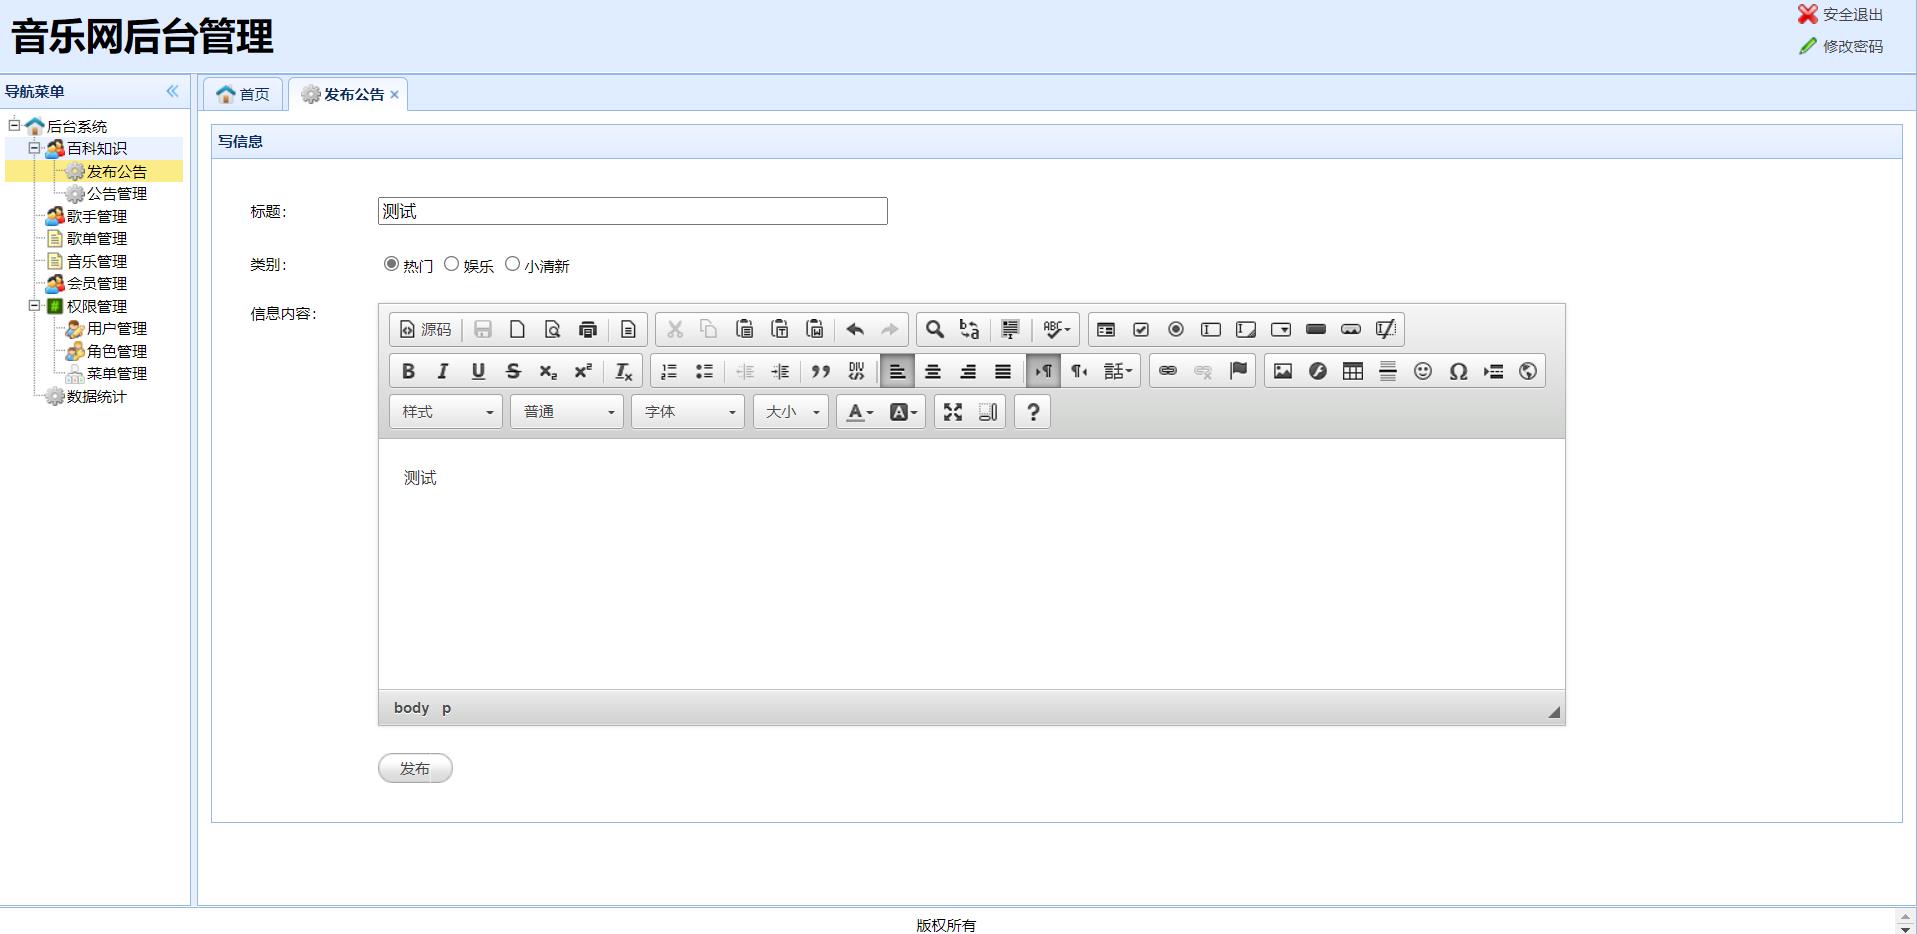This screenshot has width=1917, height=934.
Task: Click the 修改密码 change password link
Action: 1841,46
